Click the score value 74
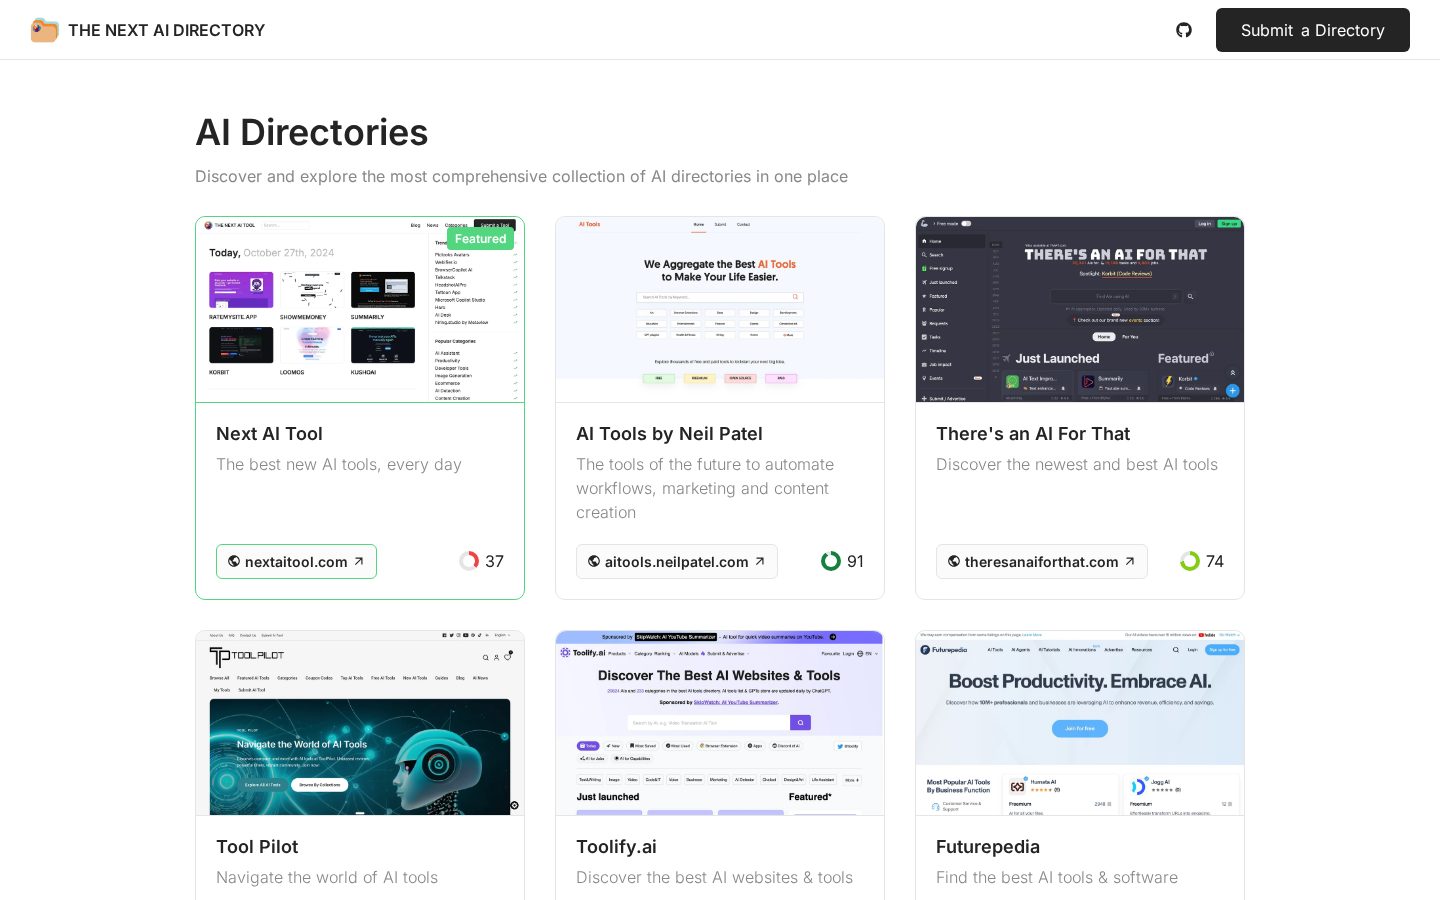The width and height of the screenshot is (1440, 900). [1215, 562]
